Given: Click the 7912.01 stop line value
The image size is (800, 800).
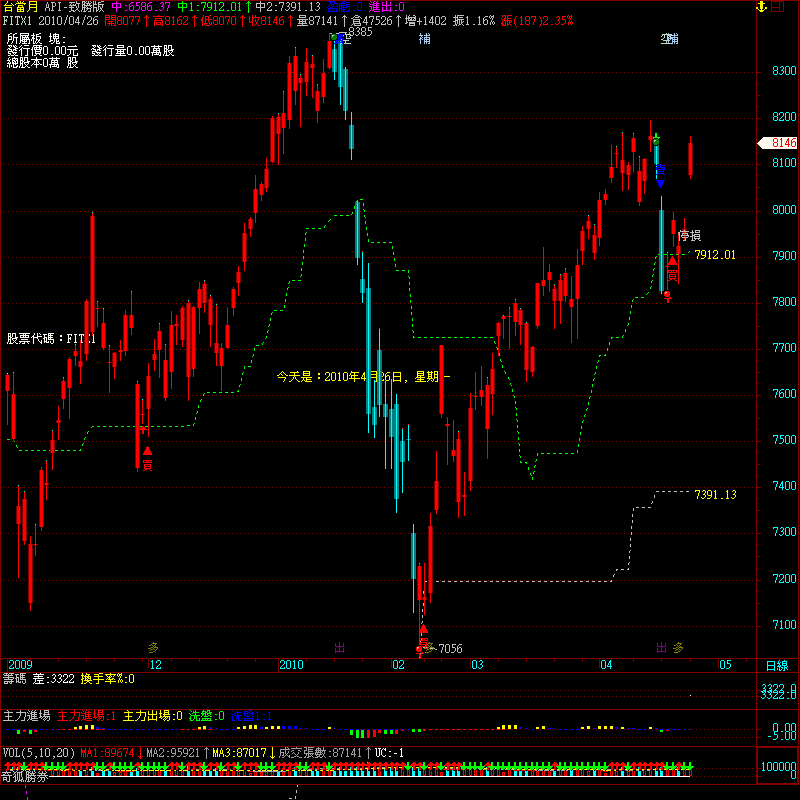Looking at the screenshot, I should click(x=715, y=255).
